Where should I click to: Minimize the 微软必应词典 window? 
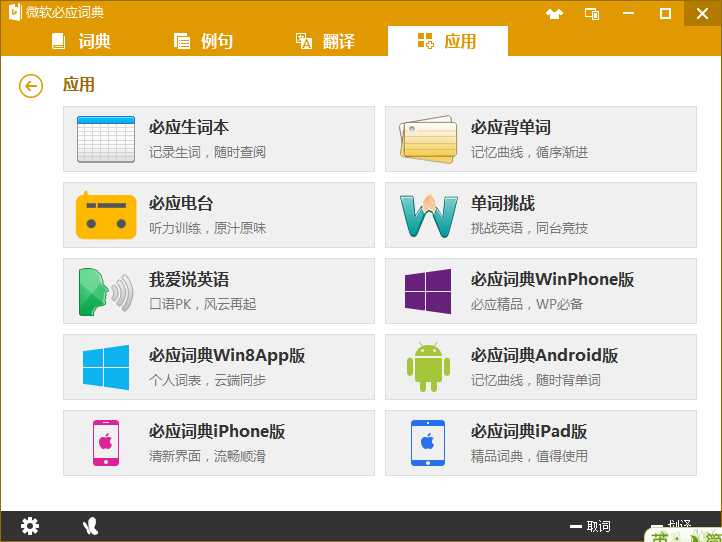[628, 14]
